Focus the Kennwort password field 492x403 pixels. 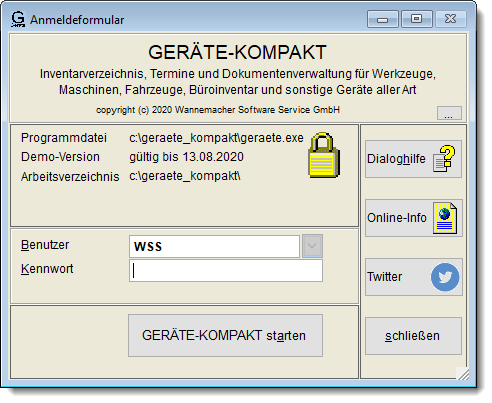(x=226, y=271)
